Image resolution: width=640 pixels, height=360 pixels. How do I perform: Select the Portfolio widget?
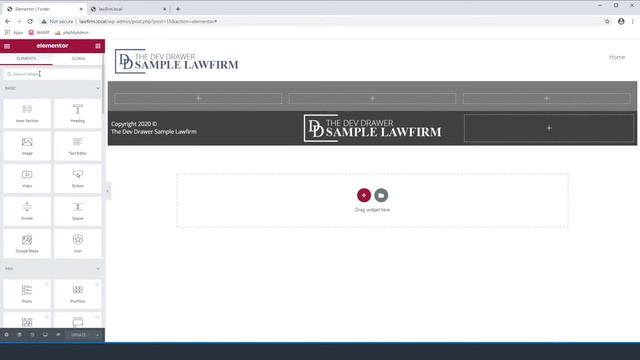pyautogui.click(x=78, y=294)
